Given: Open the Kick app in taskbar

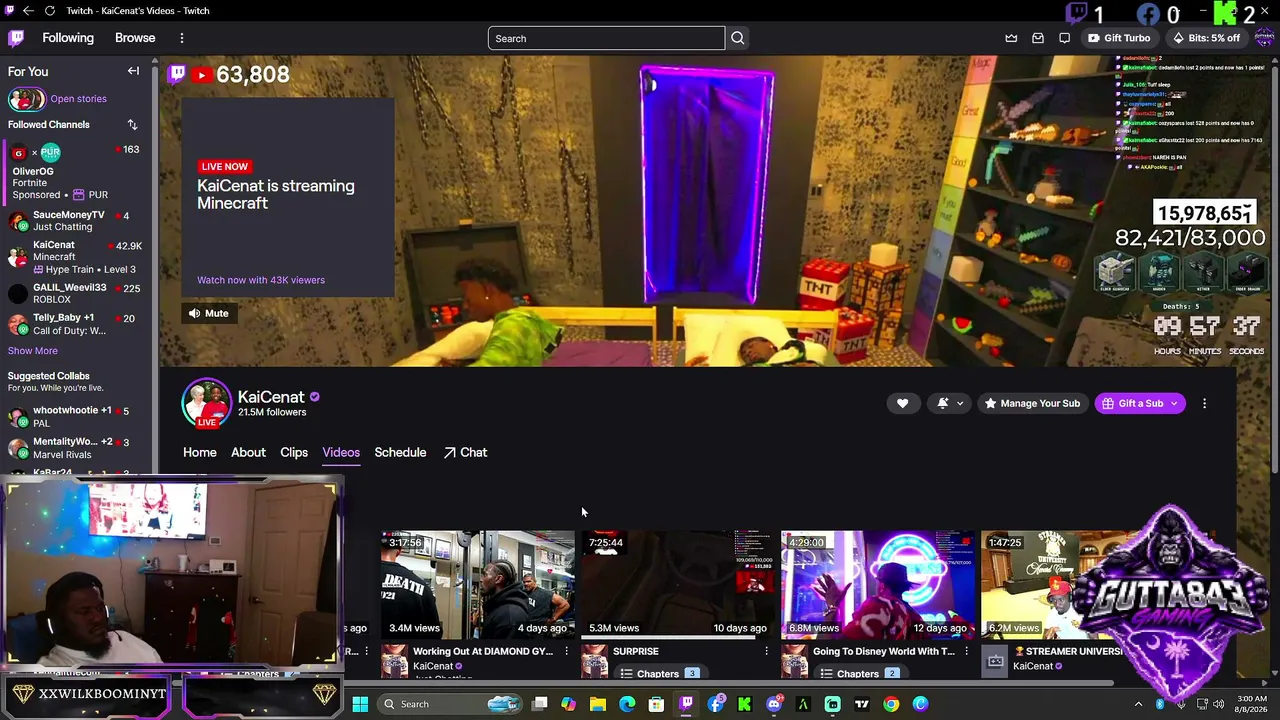Looking at the screenshot, I should (745, 704).
